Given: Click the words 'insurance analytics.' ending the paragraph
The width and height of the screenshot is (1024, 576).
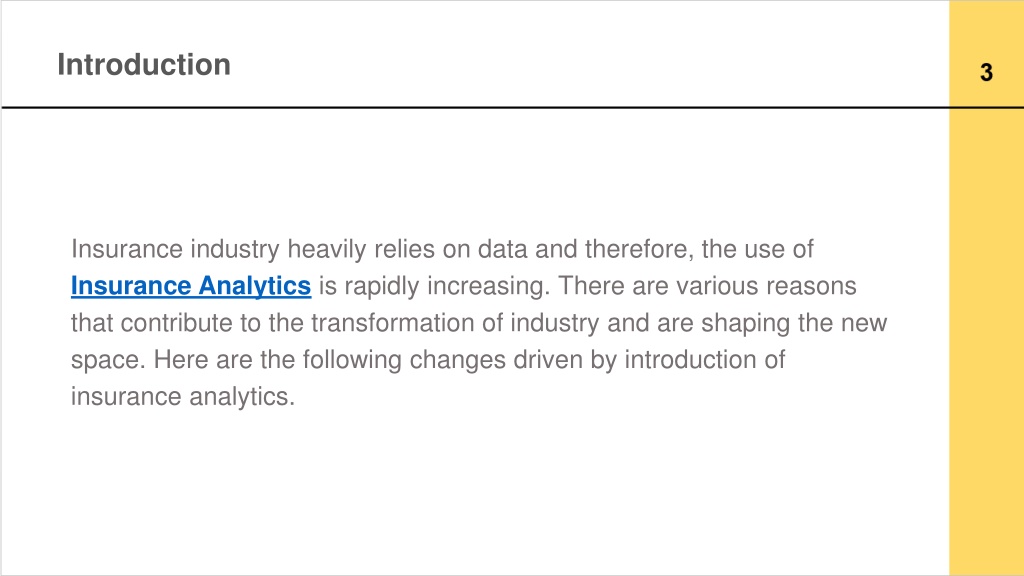Looking at the screenshot, I should 183,396.
